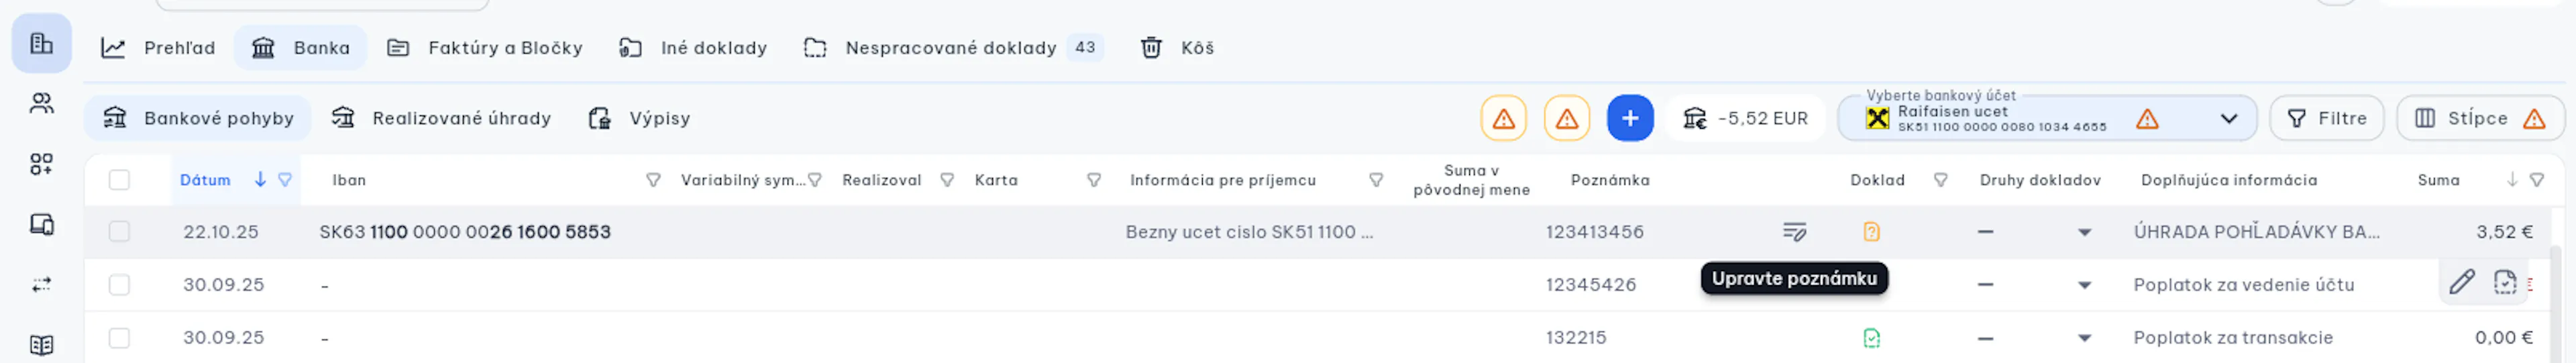Toggle the select-all checkbox in table header

coord(119,180)
